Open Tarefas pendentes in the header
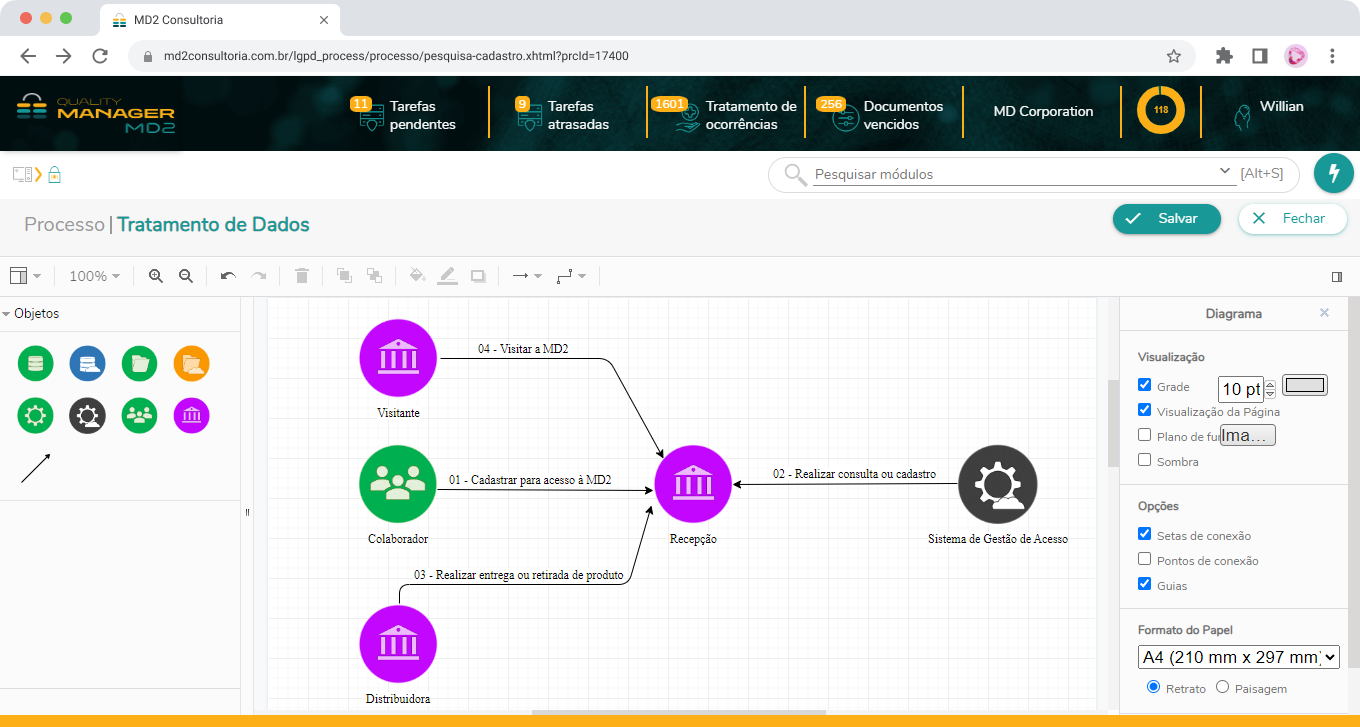Screen dimensions: 1360x727 (x=410, y=115)
